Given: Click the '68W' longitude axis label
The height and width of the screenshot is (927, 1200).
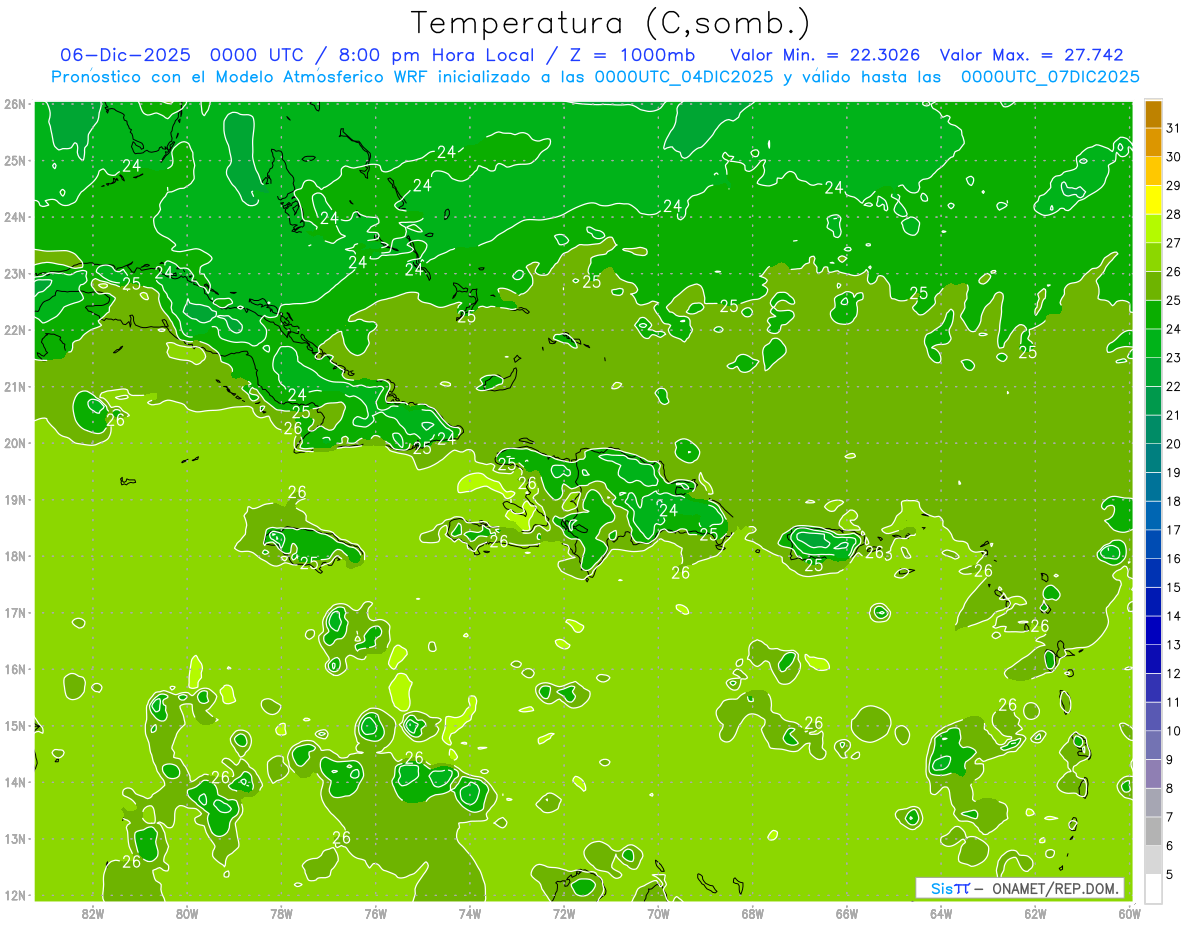Looking at the screenshot, I should point(753,913).
